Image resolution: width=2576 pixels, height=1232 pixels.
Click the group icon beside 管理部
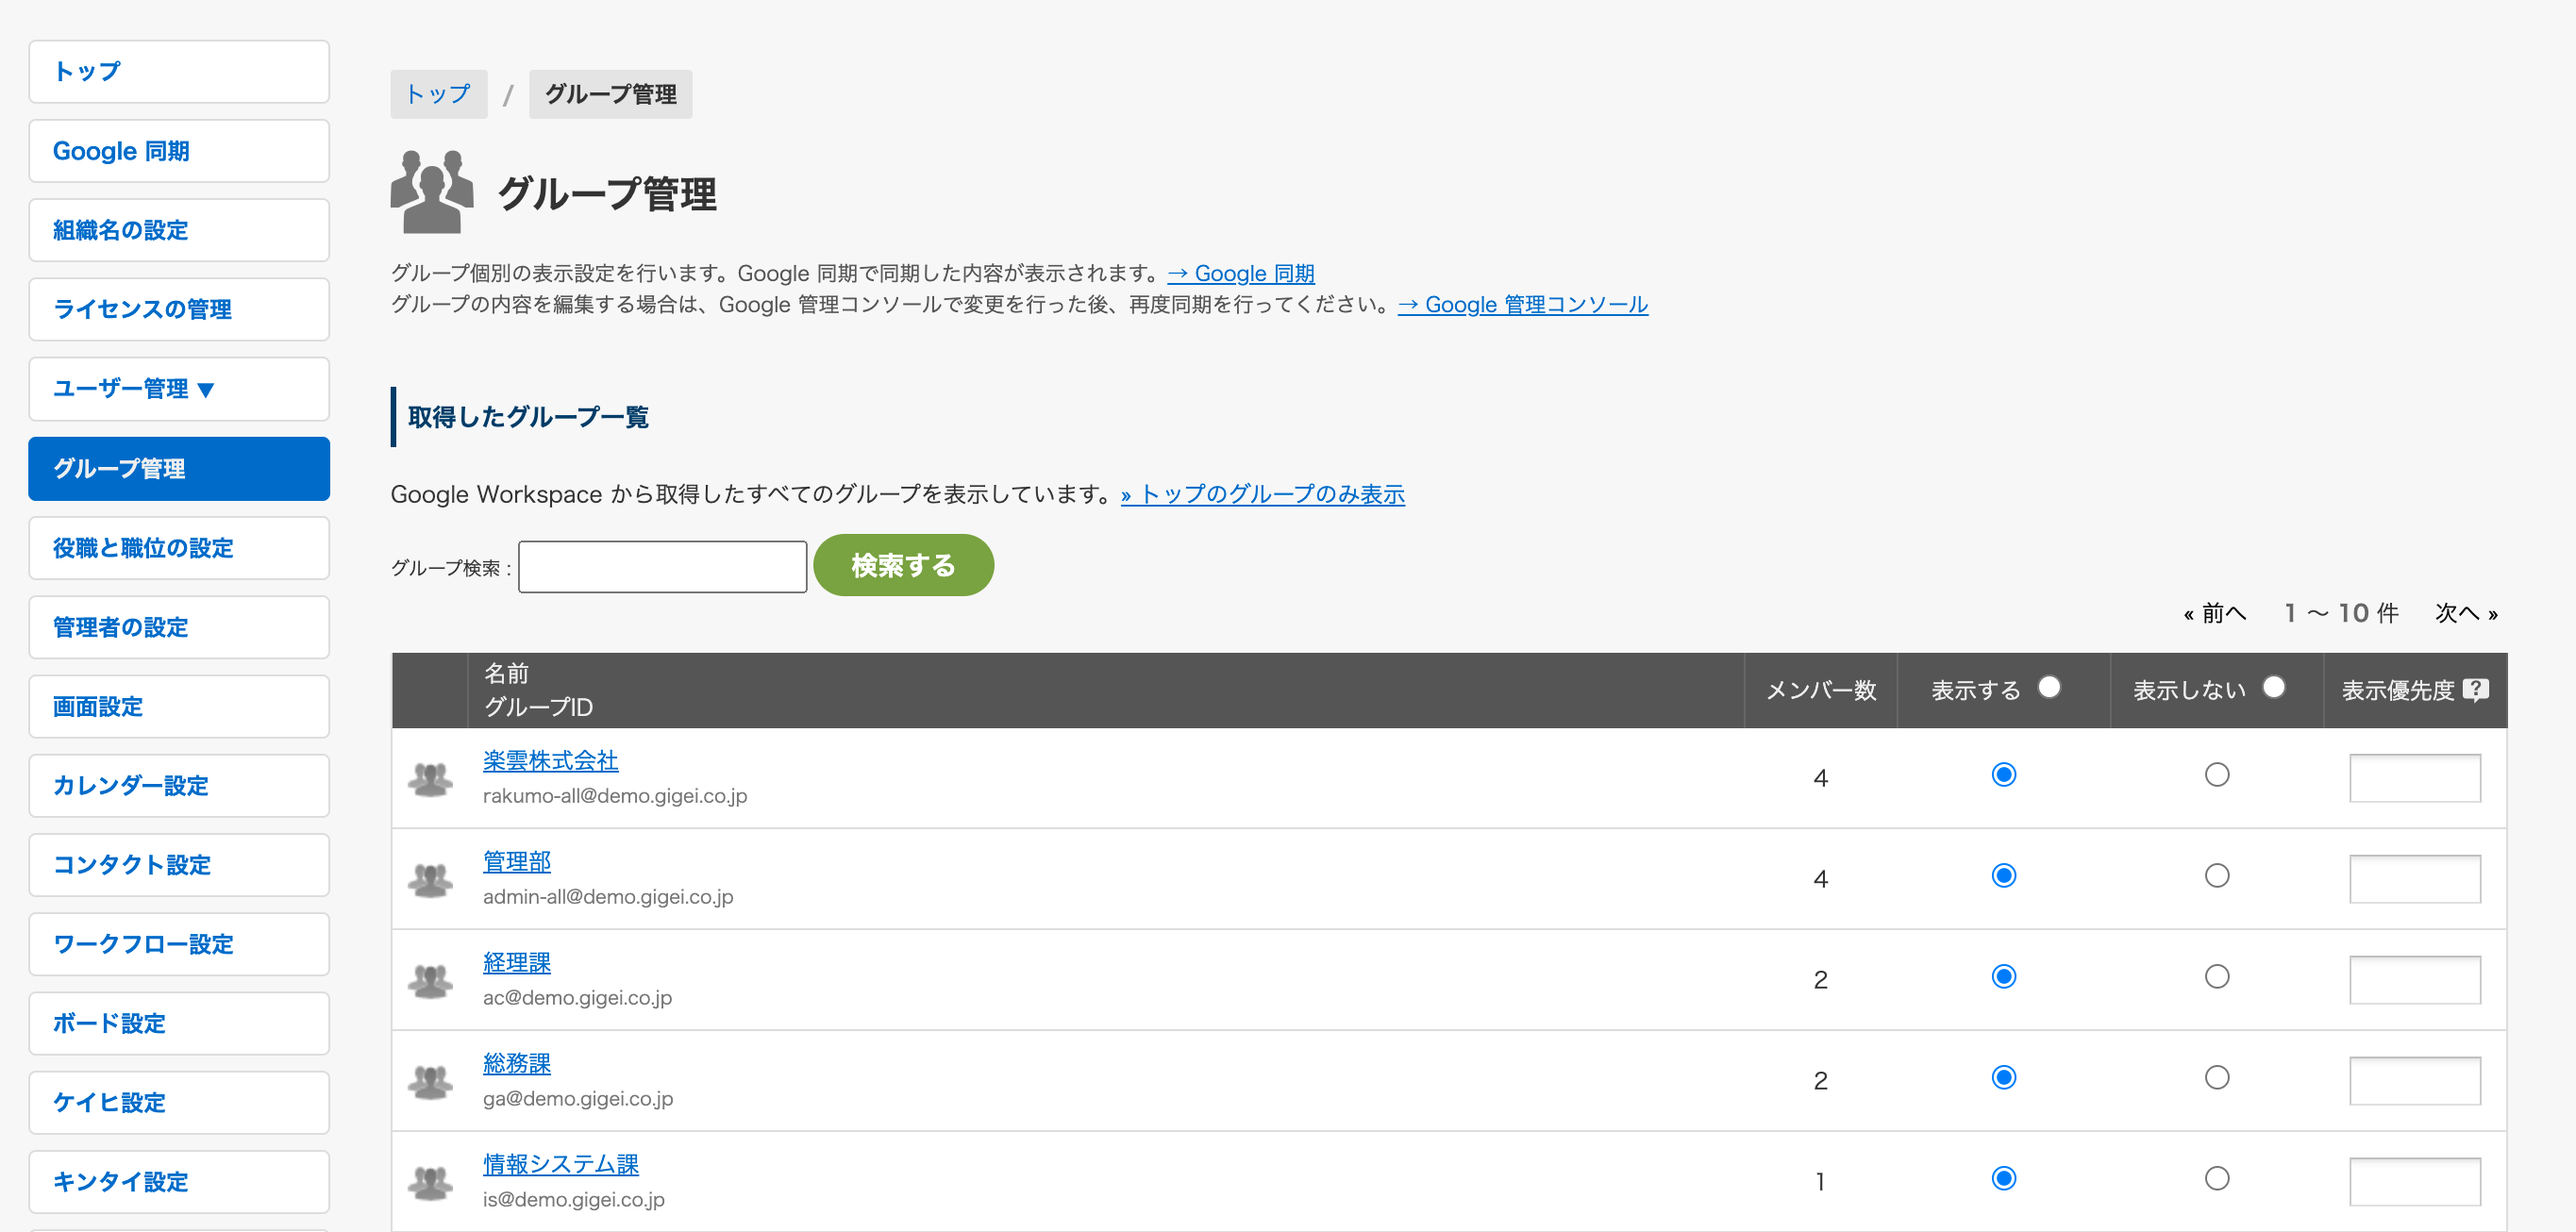click(x=430, y=879)
